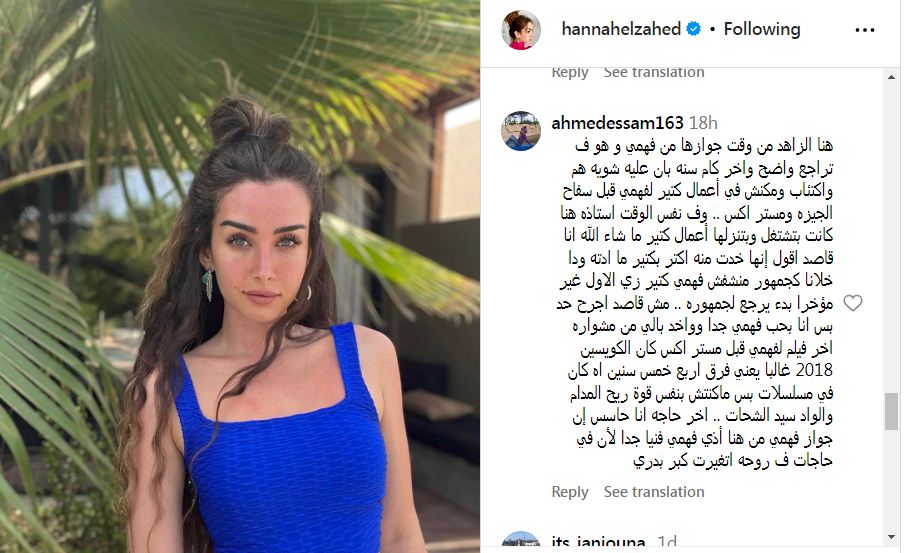Open its_janjouna avatar at the bottom
913x553 pixels.
[x=521, y=541]
